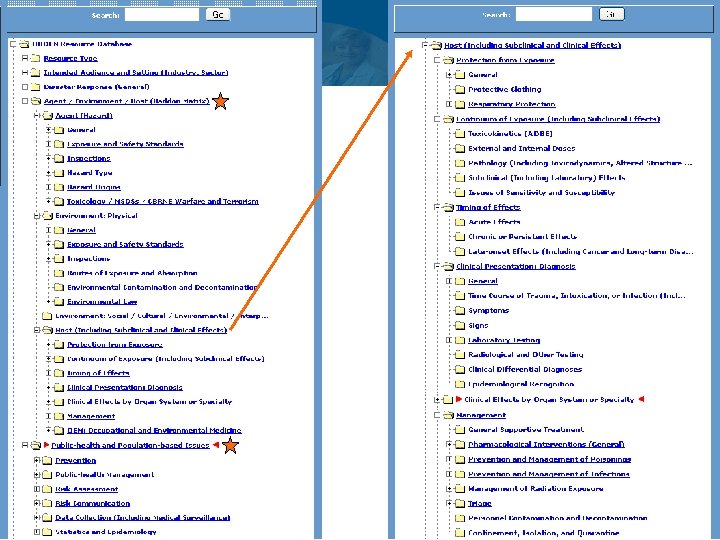Collapse Public-health and Population-based Issues node

(x=25, y=445)
